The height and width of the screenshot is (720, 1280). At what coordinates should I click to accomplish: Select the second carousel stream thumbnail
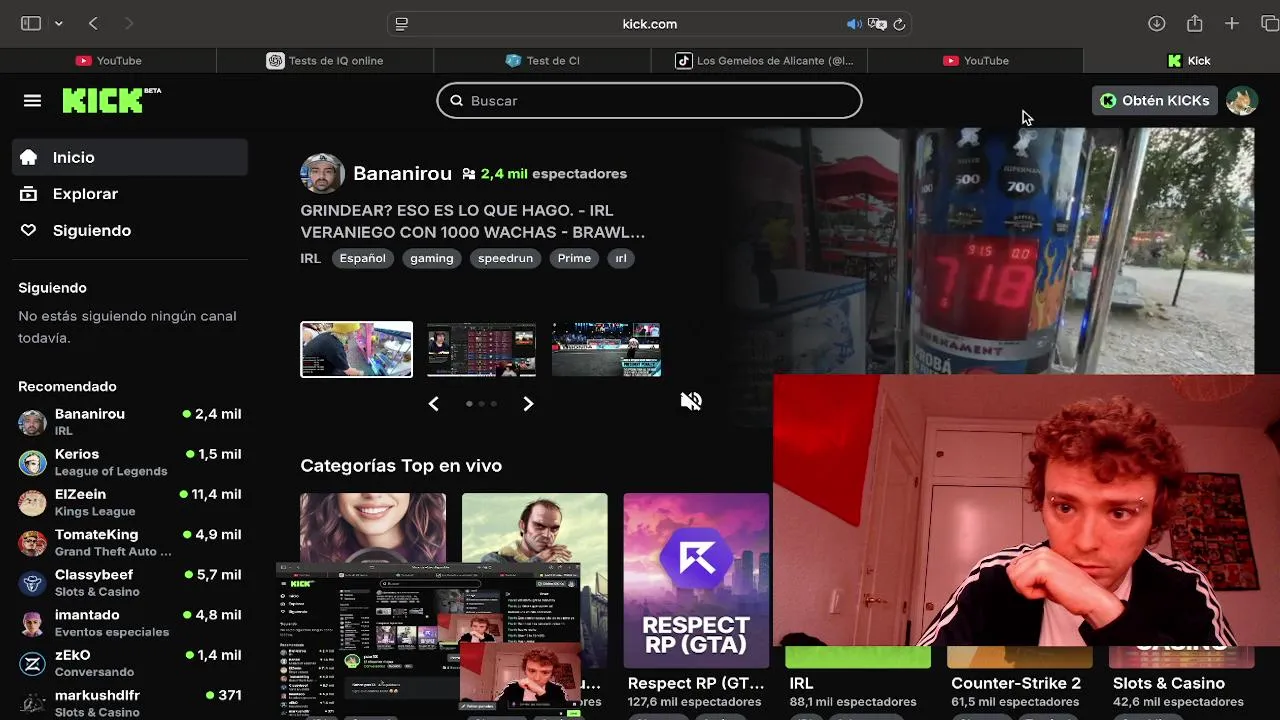(481, 349)
